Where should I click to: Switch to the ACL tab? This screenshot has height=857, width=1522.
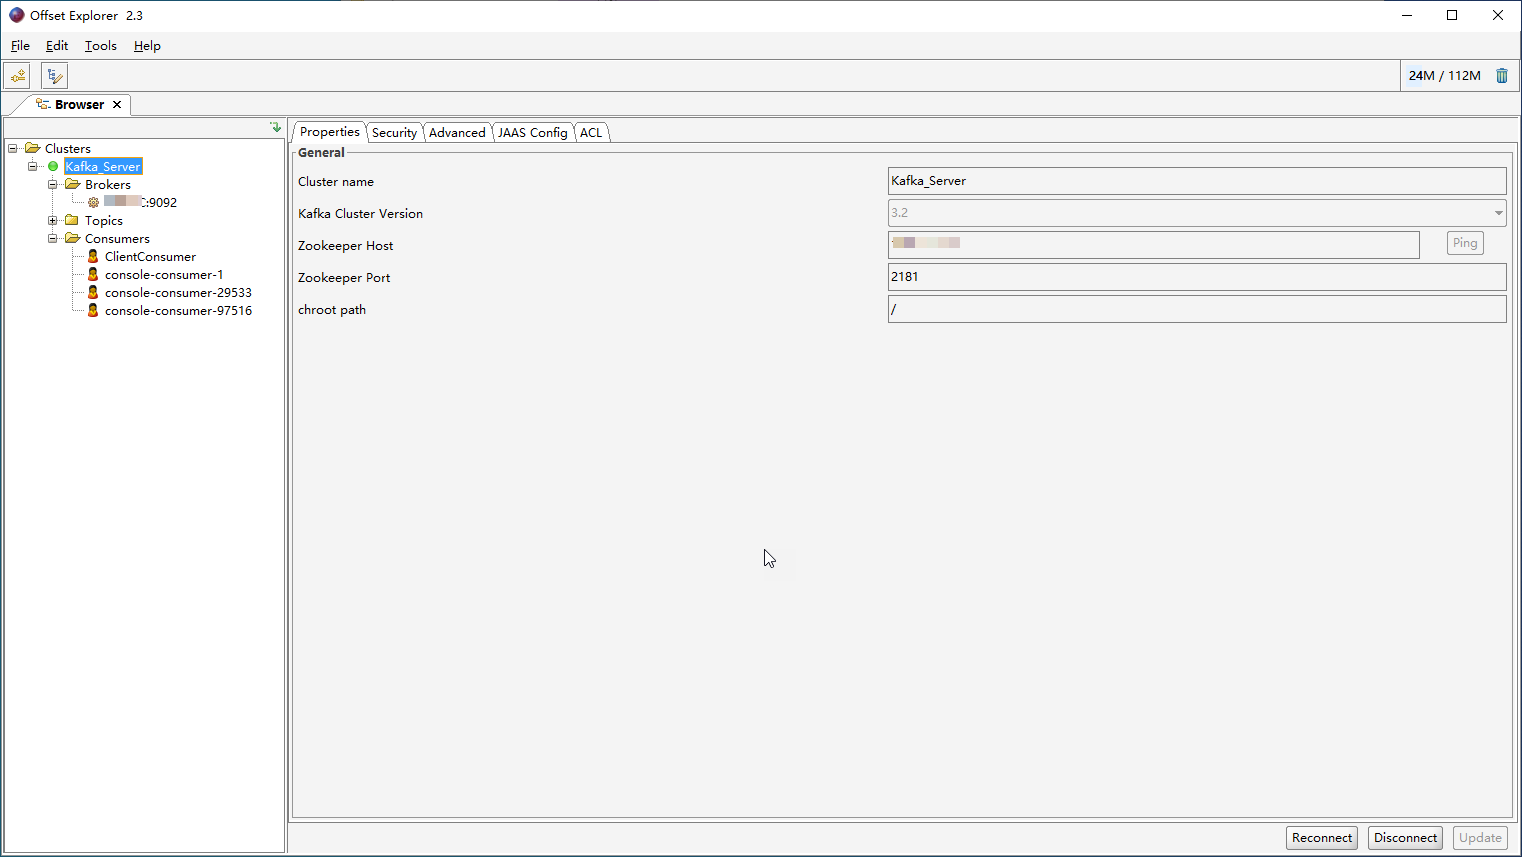(x=591, y=133)
